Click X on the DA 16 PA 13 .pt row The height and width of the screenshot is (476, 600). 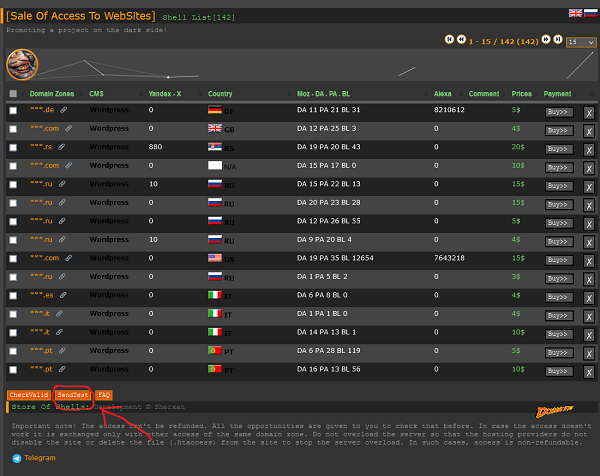coord(589,372)
